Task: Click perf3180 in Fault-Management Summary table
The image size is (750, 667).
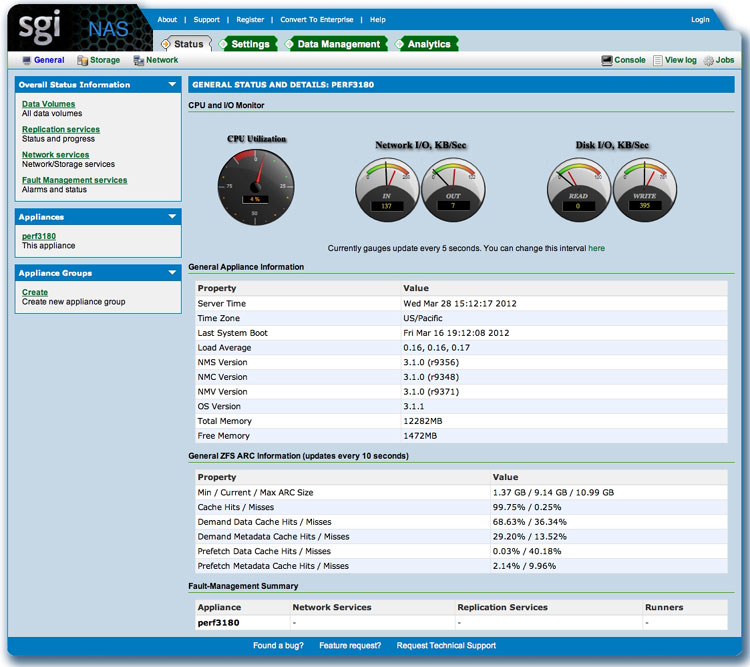Action: pyautogui.click(x=218, y=623)
